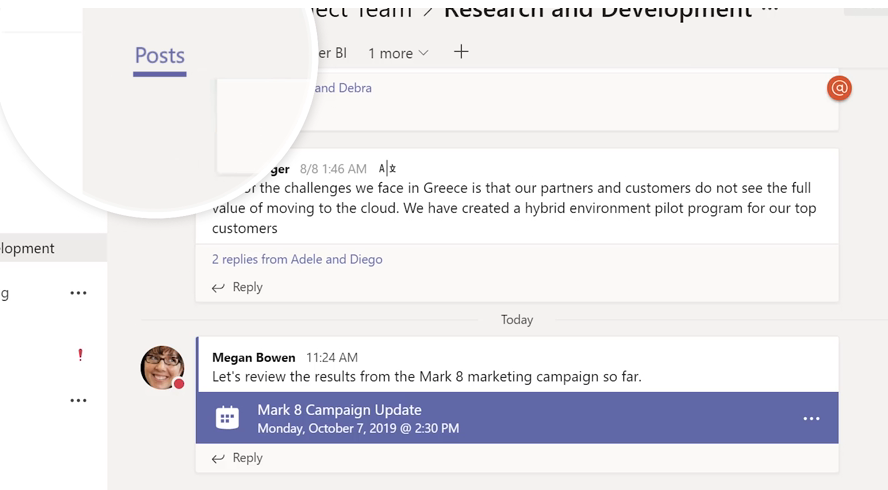The image size is (888, 490).
Task: Click the calendar icon on Mark 8 Campaign Update
Action: pos(227,418)
